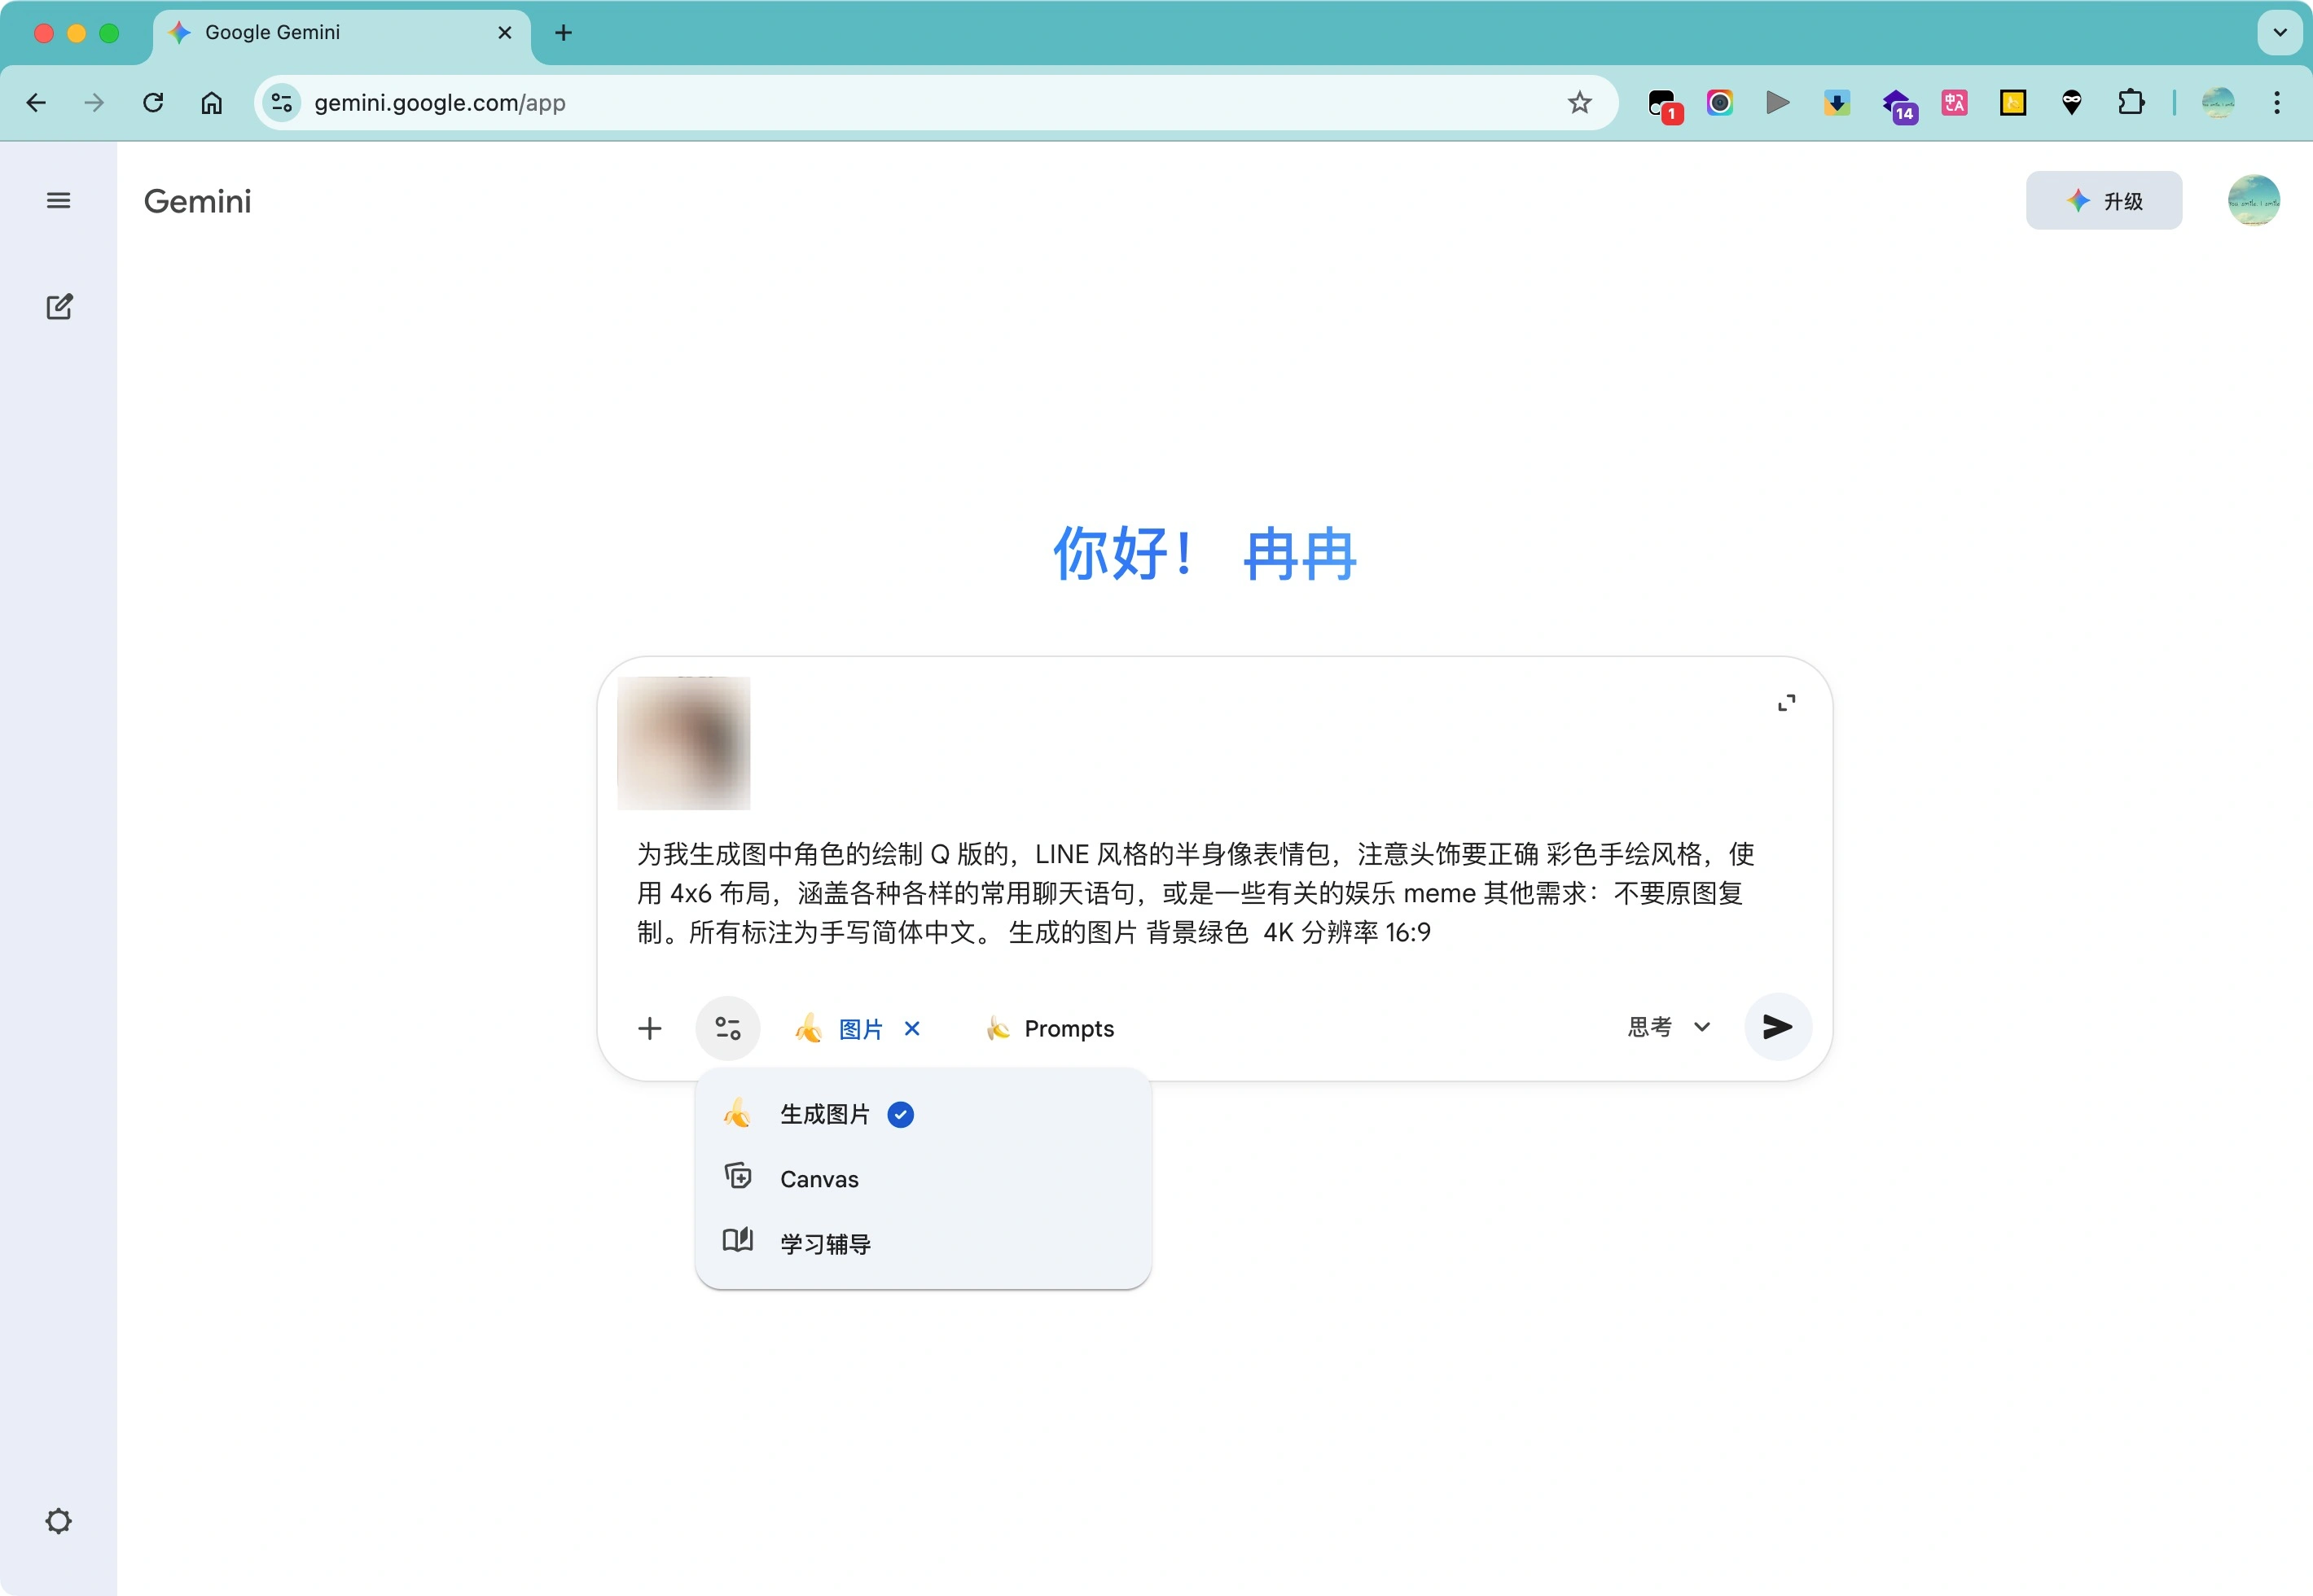This screenshot has height=1596, width=2313.
Task: Open browser extensions puzzle icon
Action: pyautogui.click(x=2130, y=103)
